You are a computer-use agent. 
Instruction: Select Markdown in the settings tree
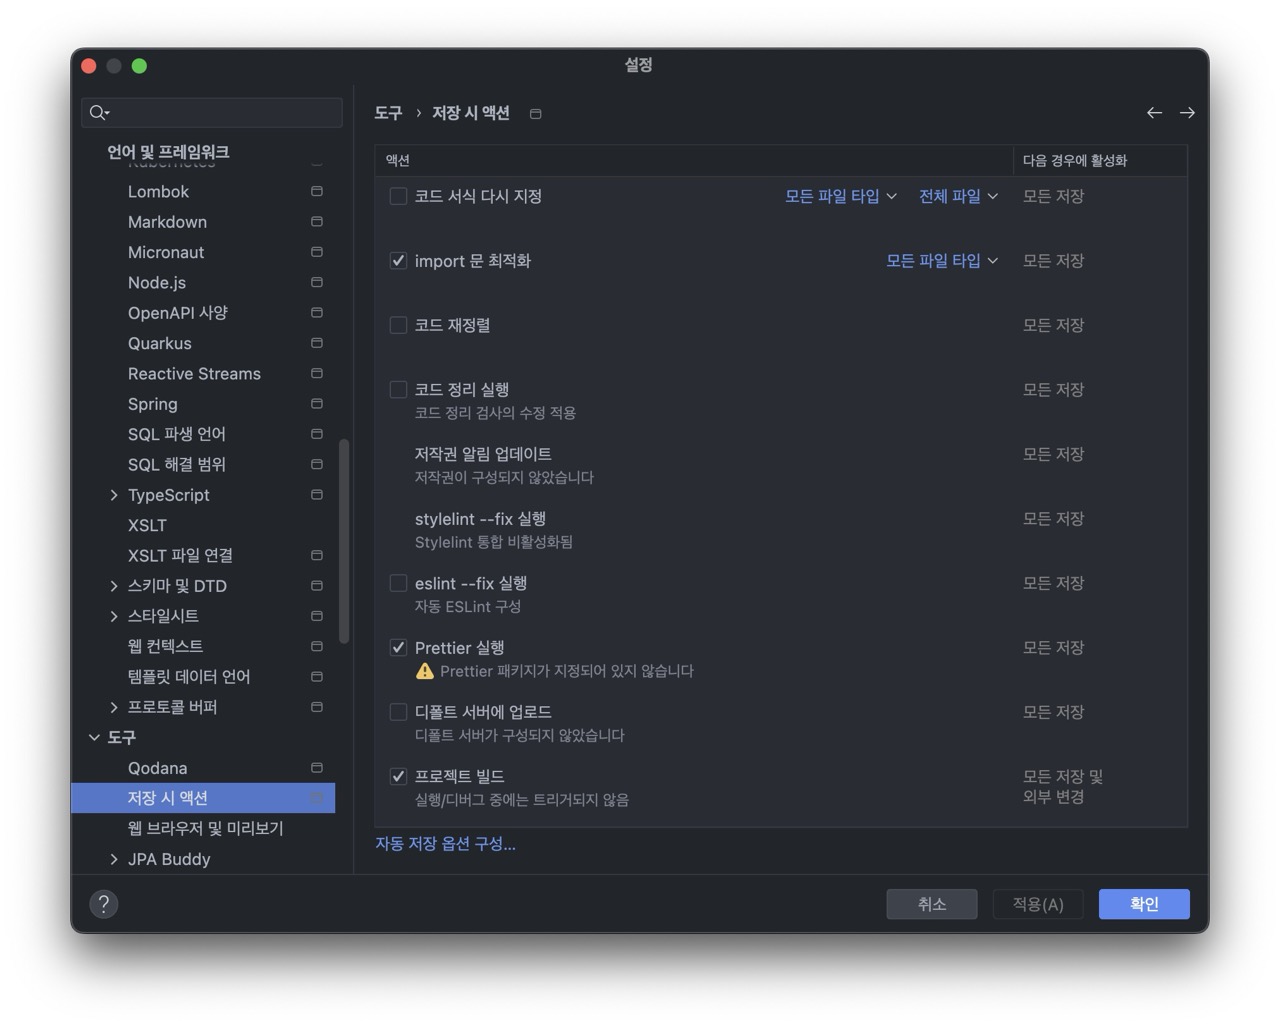(167, 222)
